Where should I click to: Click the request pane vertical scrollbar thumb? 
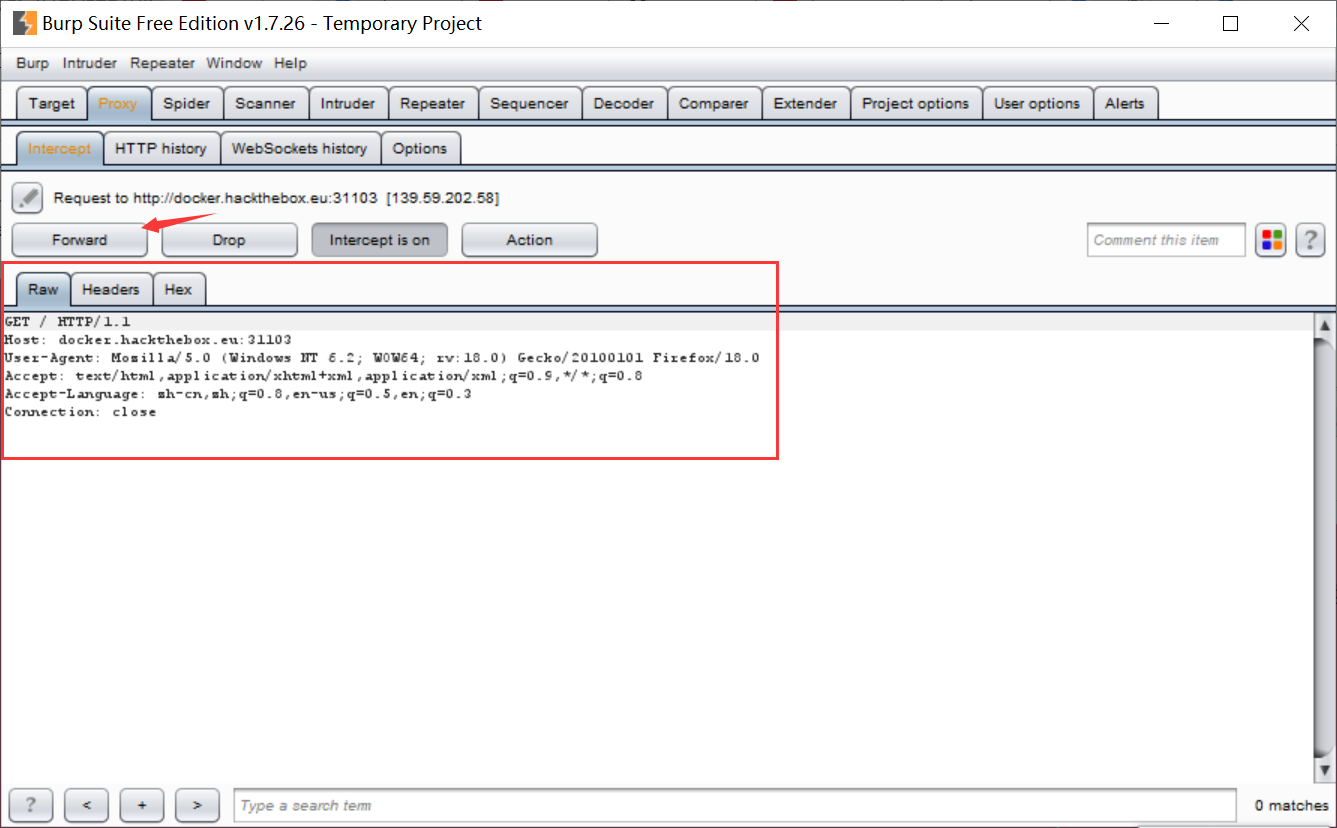(x=1325, y=548)
